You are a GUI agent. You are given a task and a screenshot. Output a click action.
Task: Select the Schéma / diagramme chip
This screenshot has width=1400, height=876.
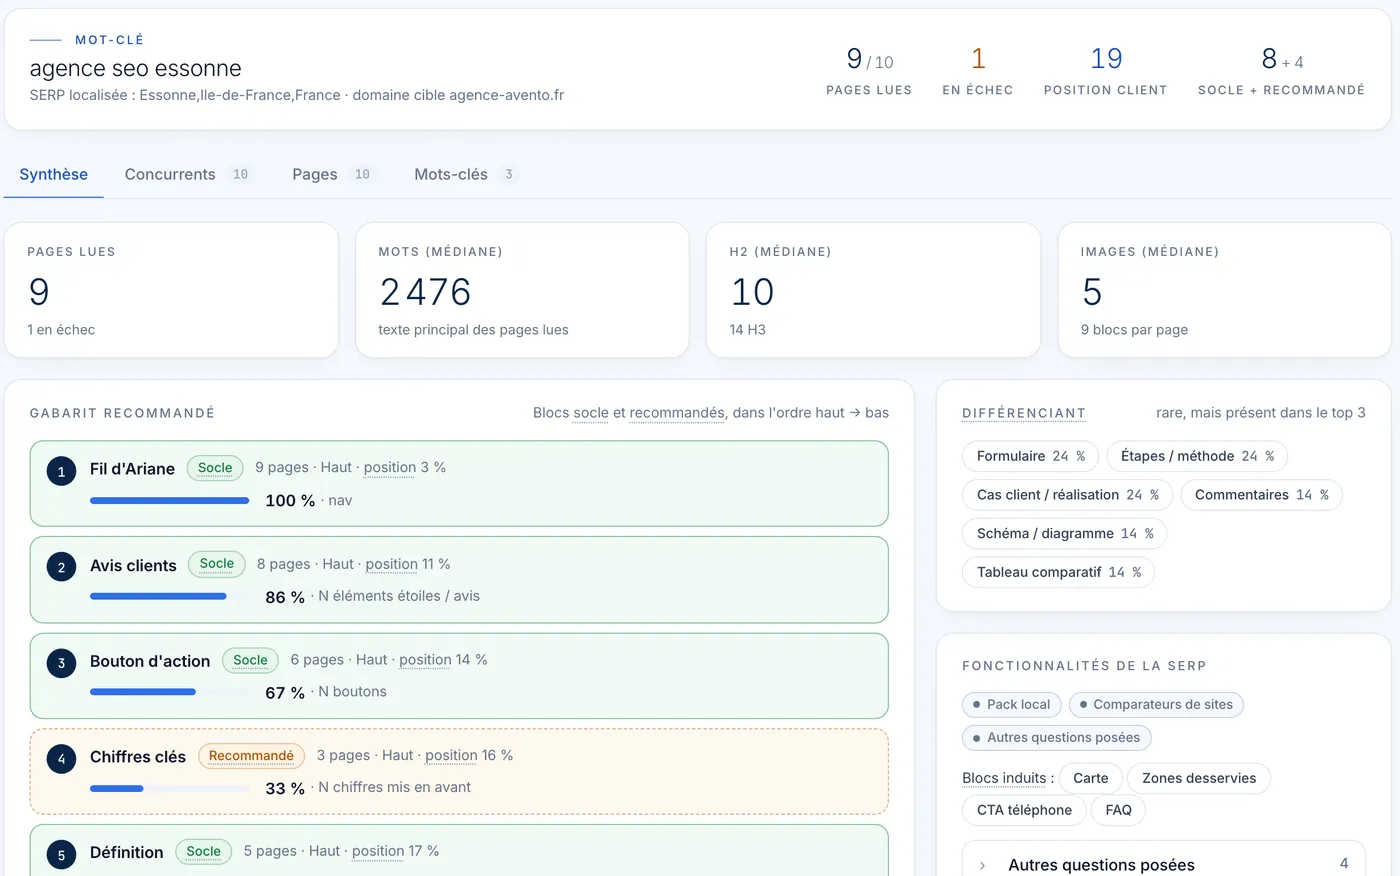pos(1064,534)
